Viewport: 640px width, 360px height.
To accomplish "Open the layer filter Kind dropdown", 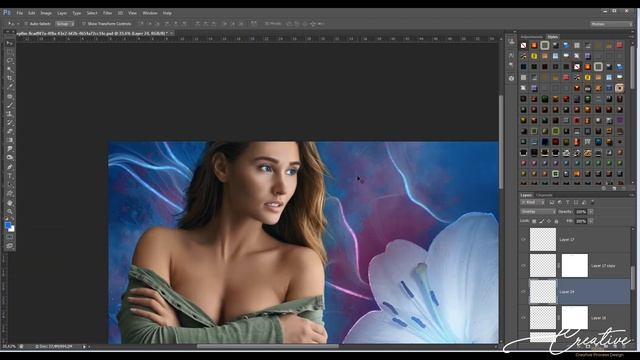I will pyautogui.click(x=533, y=202).
